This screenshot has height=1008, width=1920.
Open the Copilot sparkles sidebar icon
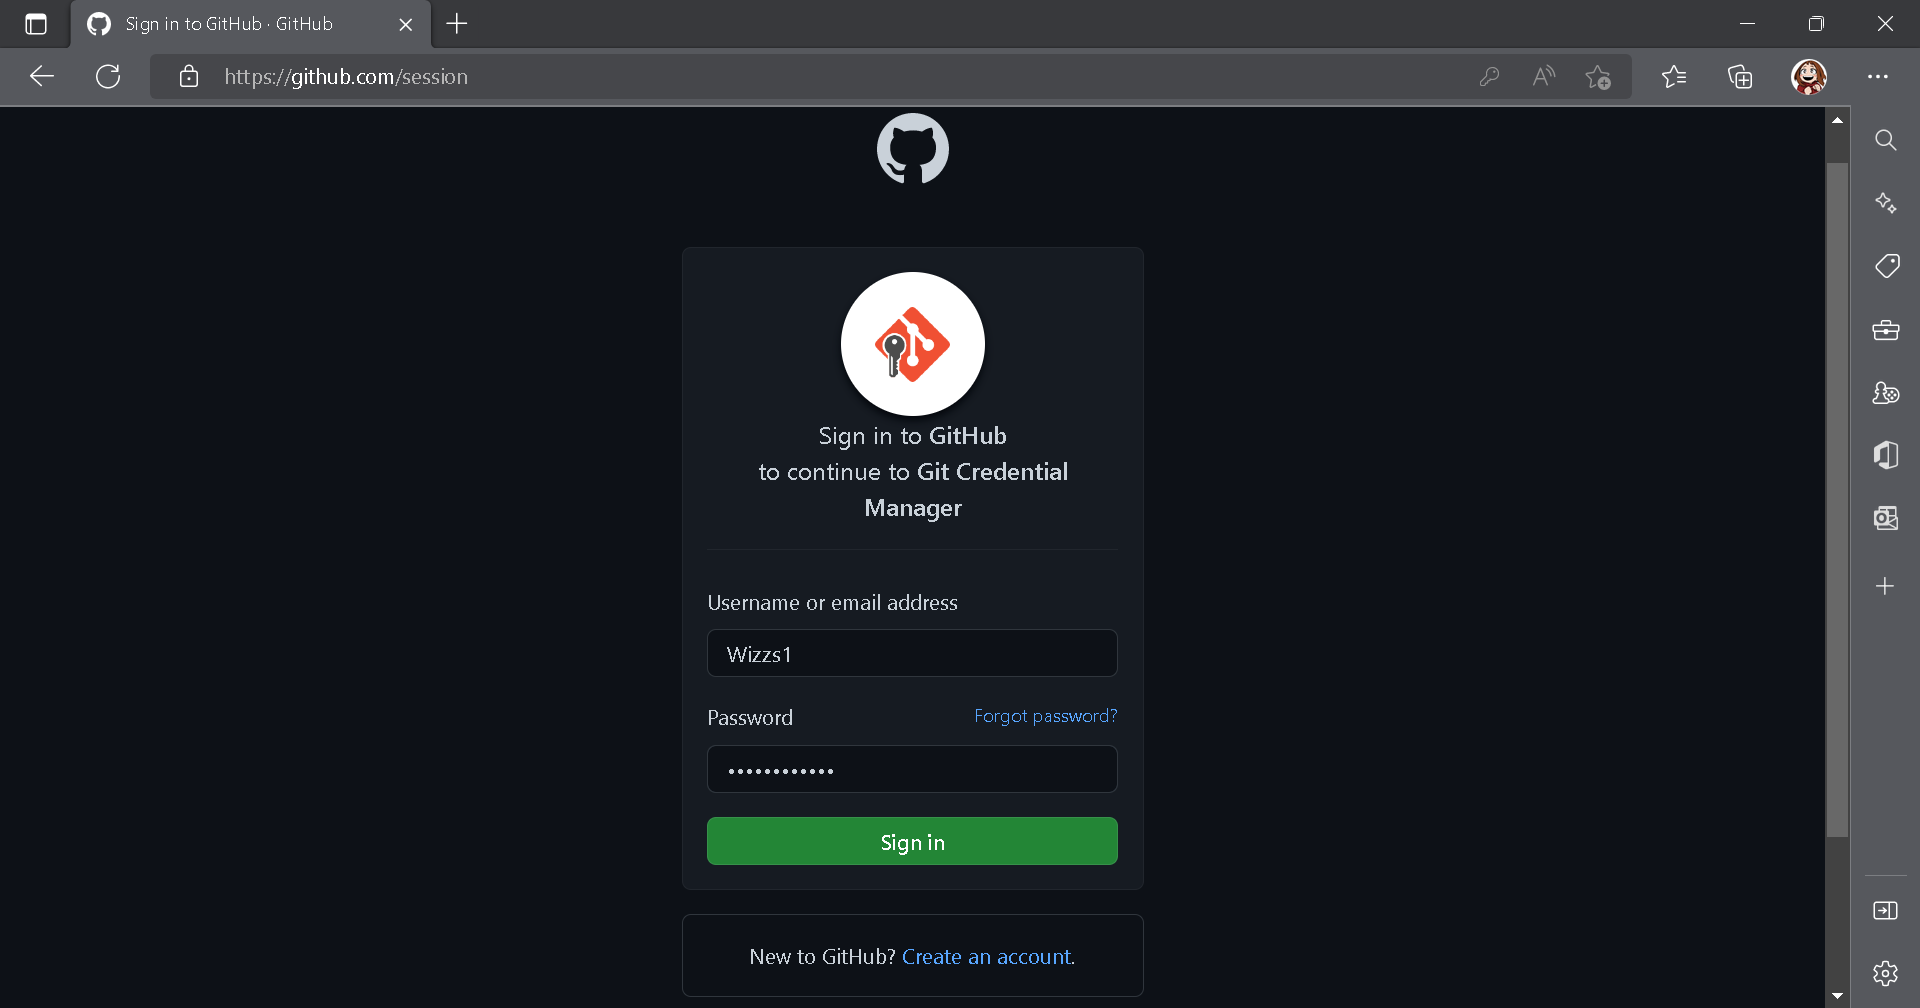click(x=1886, y=202)
